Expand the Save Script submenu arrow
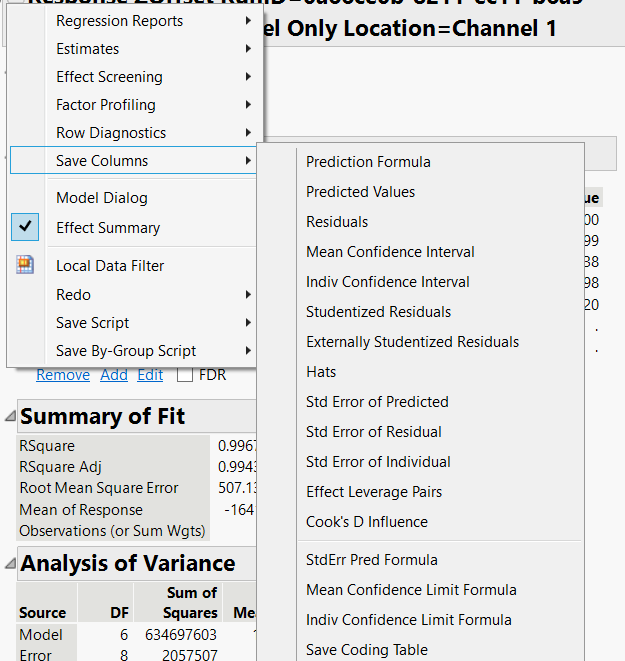 247,323
